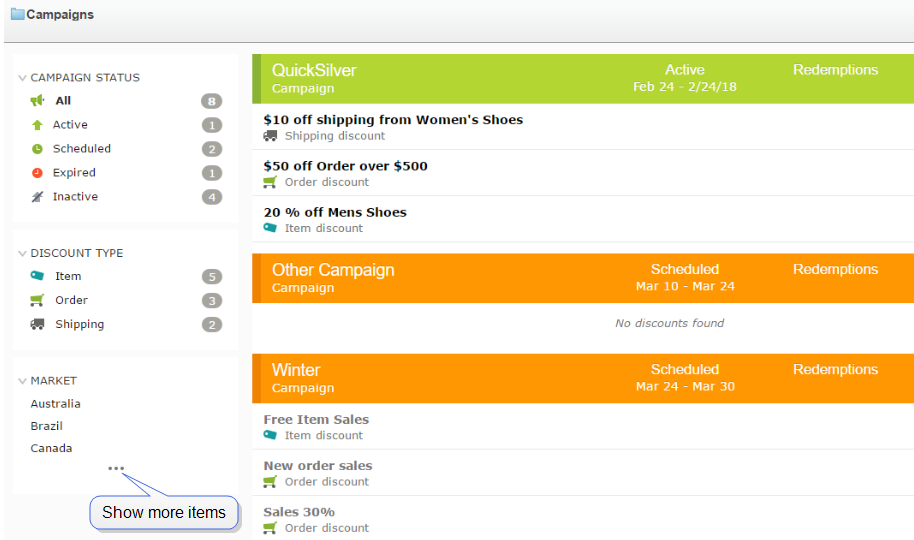914x540 pixels.
Task: Click the Order shopping cart filter icon
Action: (37, 300)
